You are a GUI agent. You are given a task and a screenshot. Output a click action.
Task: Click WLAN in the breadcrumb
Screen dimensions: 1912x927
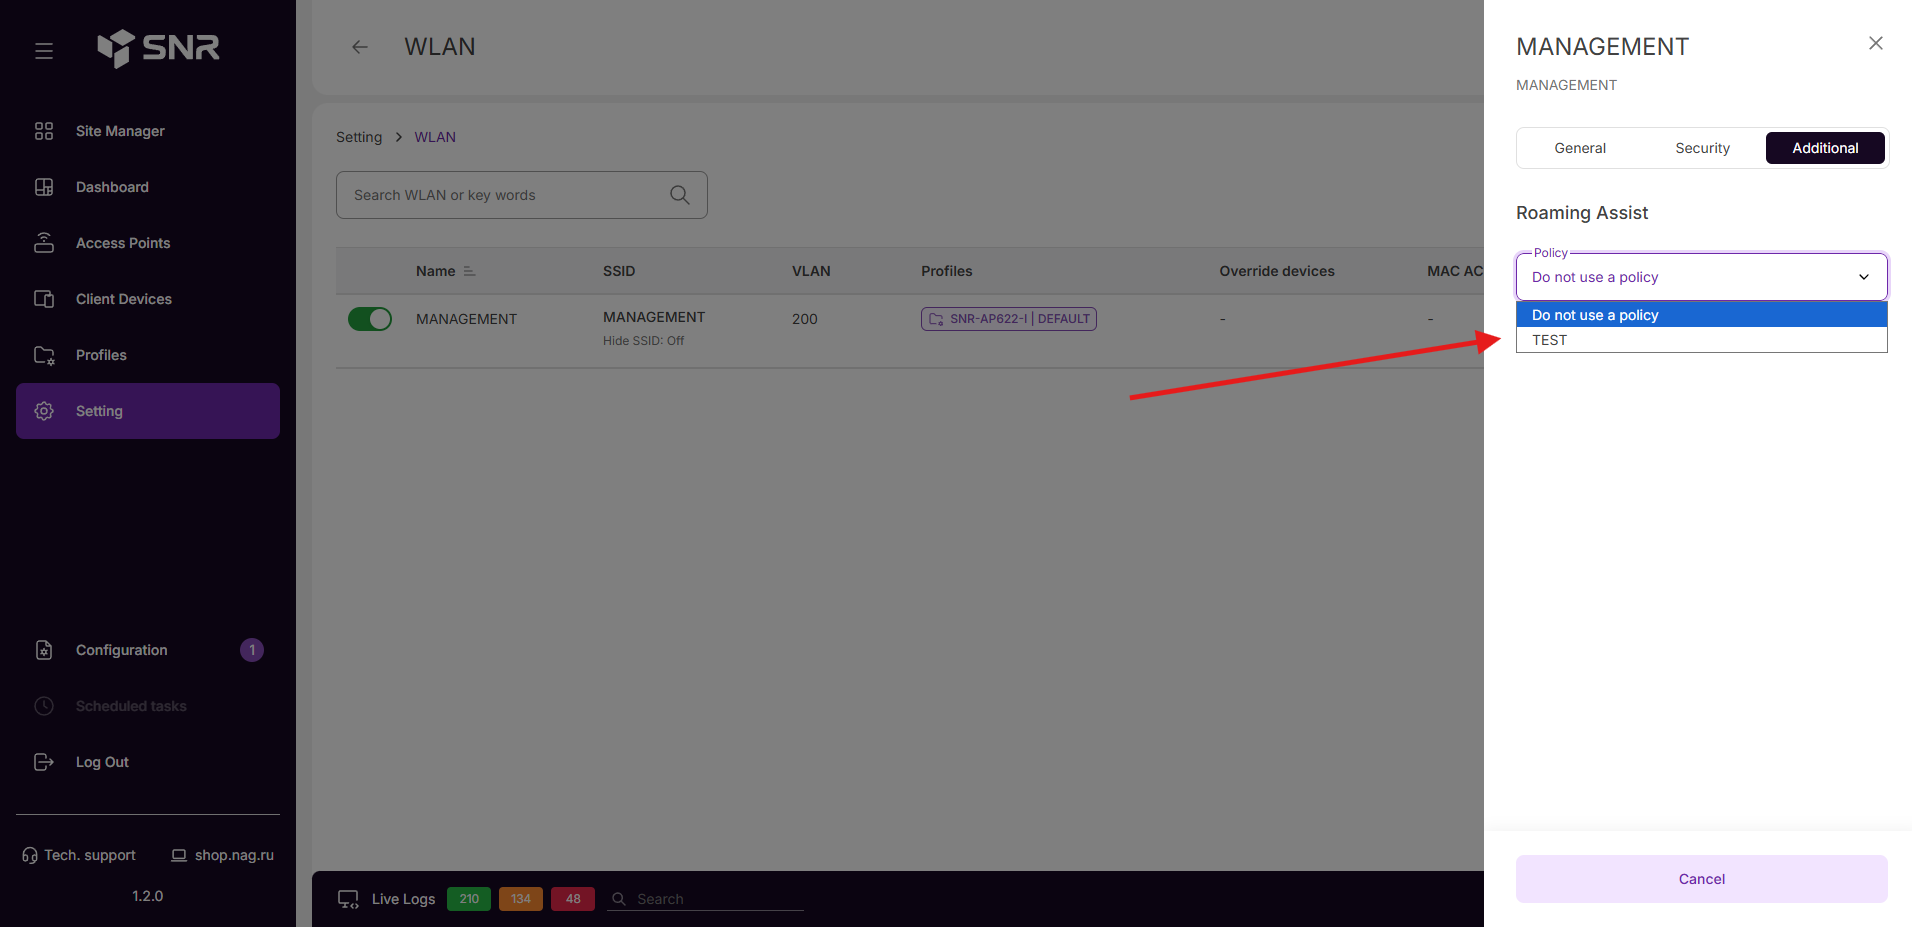pos(435,137)
